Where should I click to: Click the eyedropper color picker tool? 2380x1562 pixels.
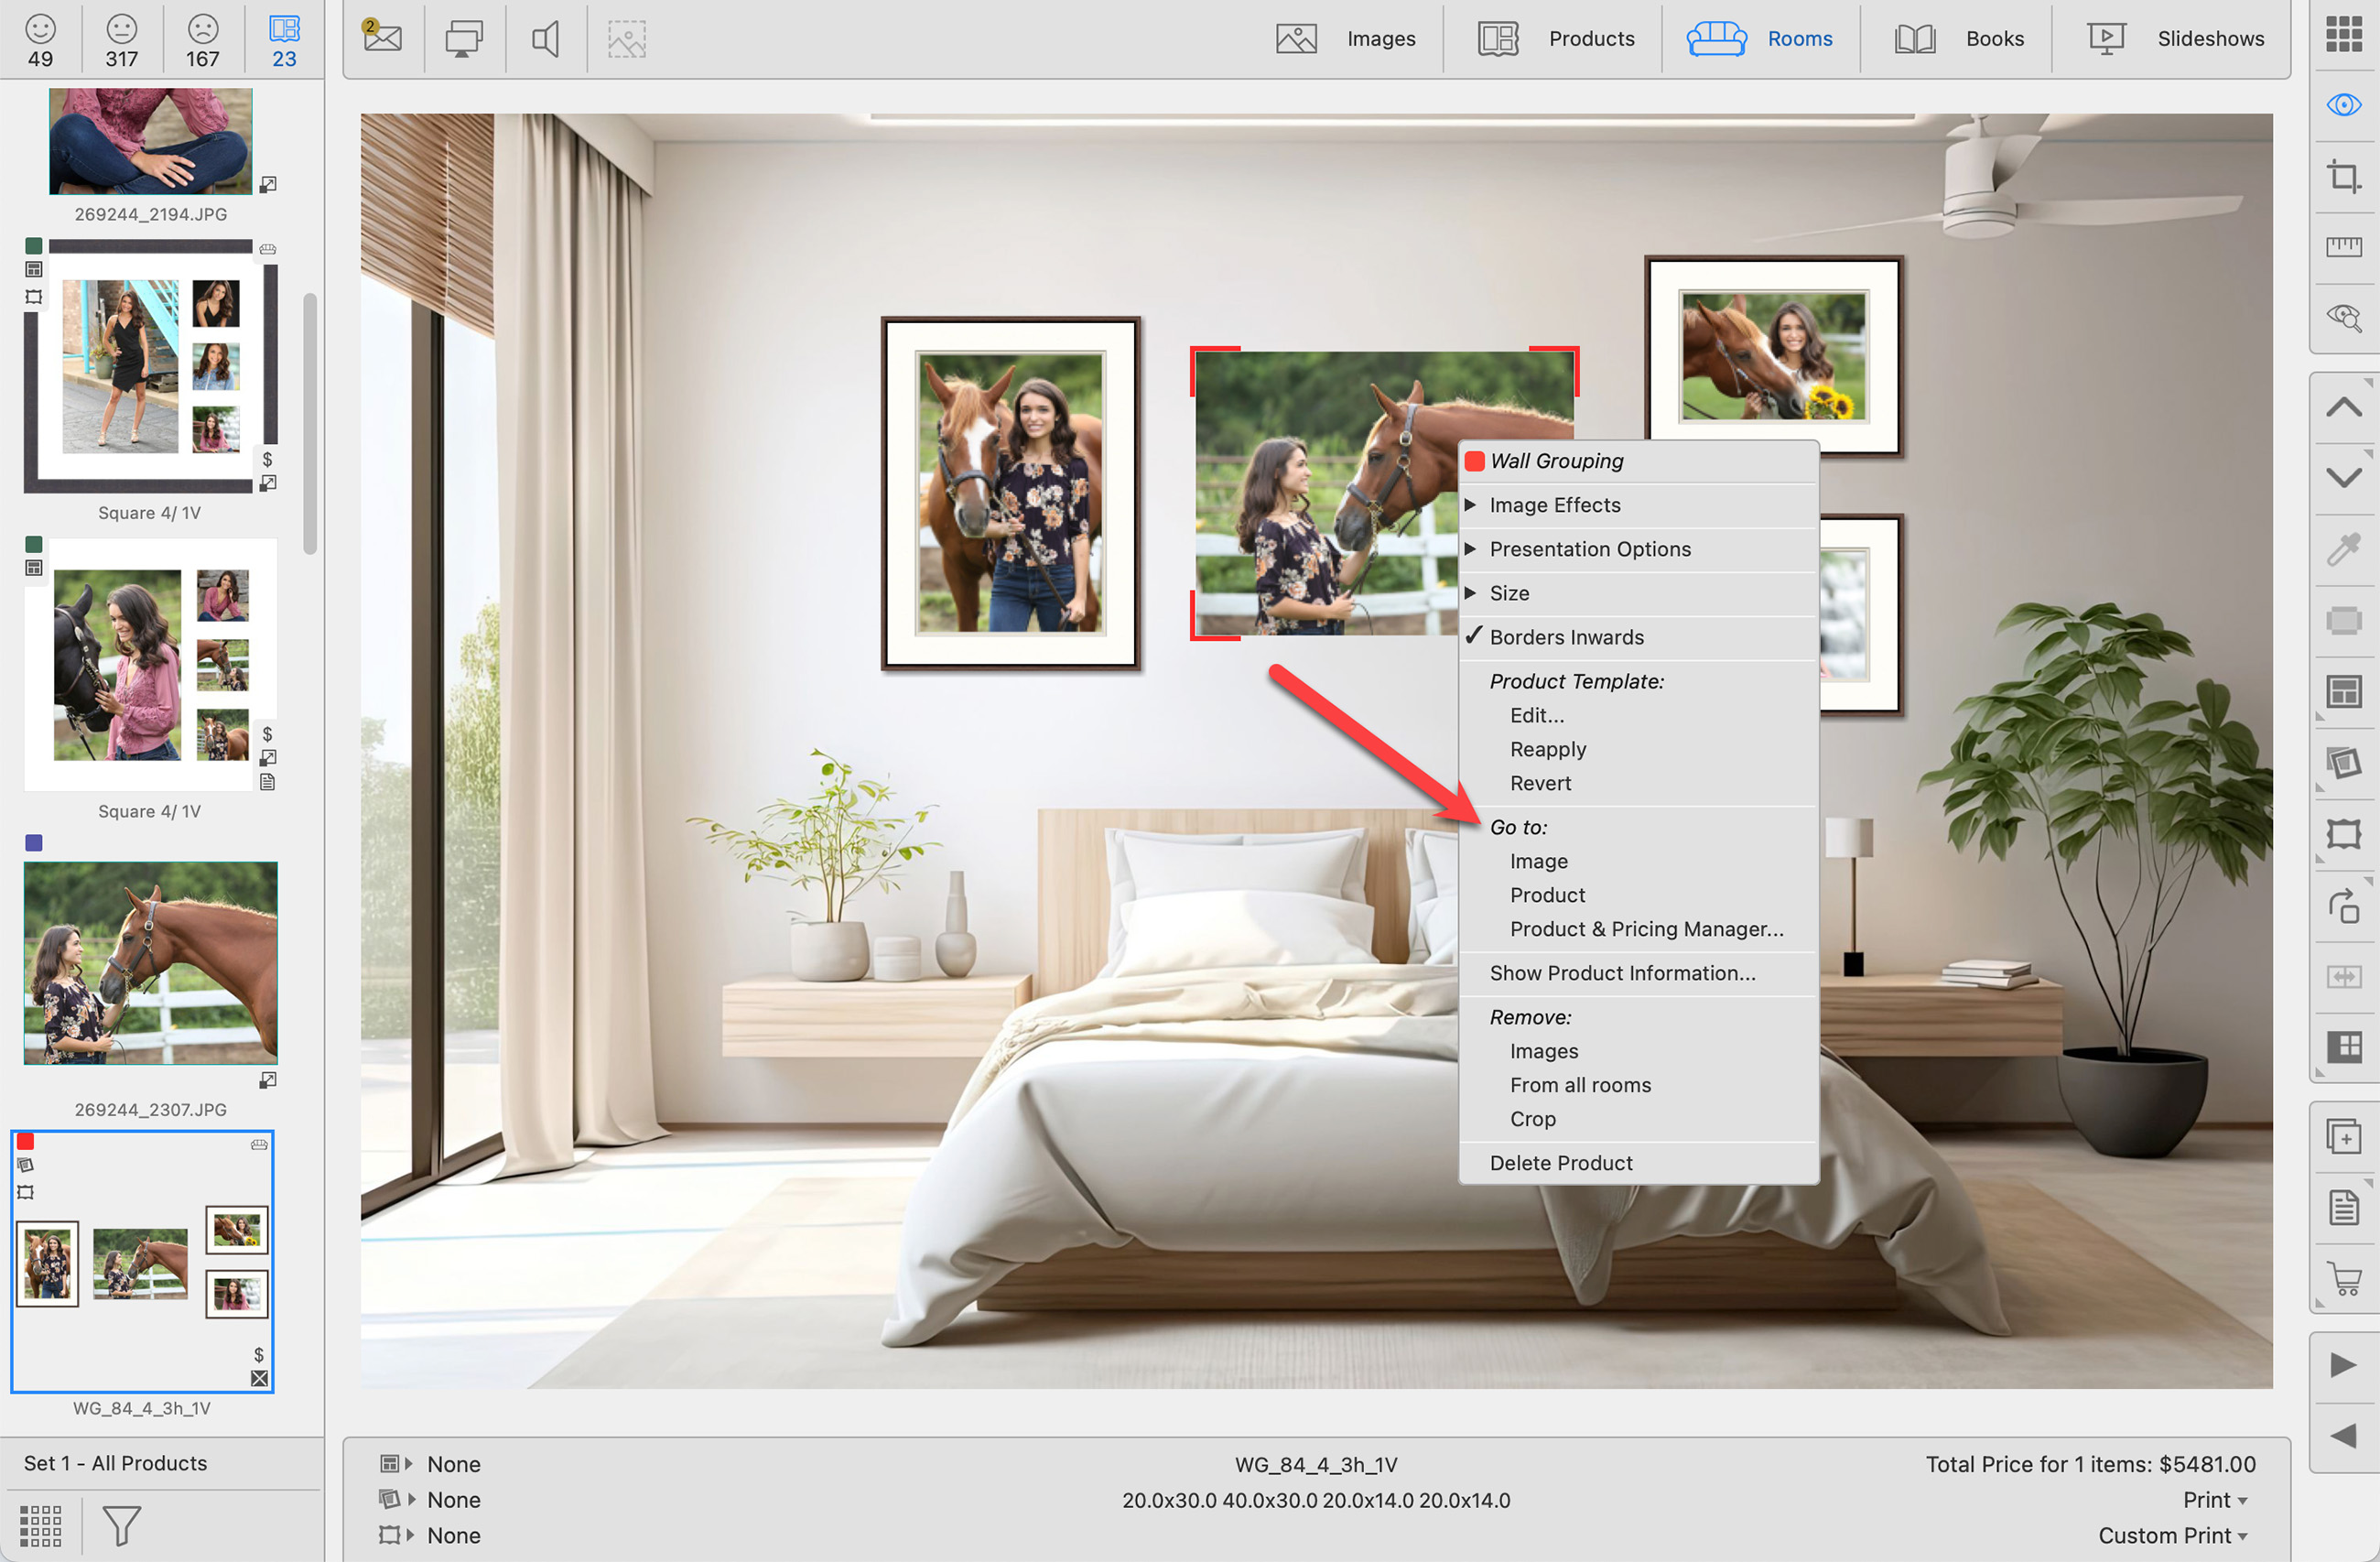2343,549
